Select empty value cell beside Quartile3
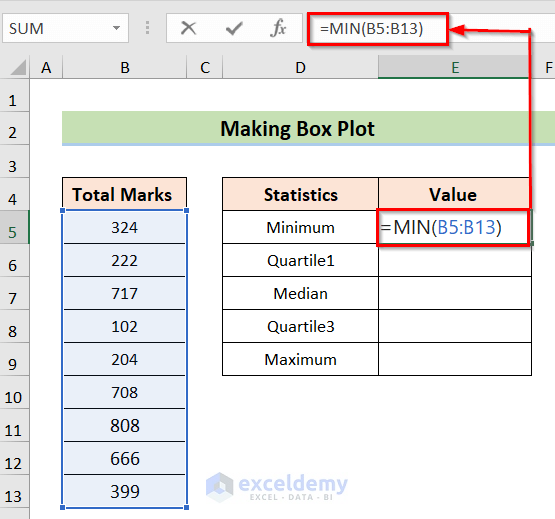Viewport: 555px width, 519px height. (455, 326)
